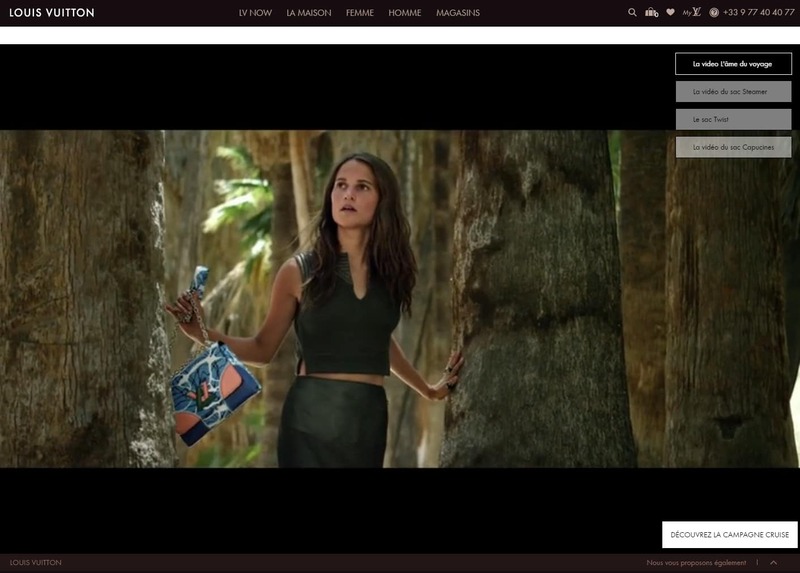Open the wishlist heart icon
This screenshot has height=573, width=800.
pyautogui.click(x=670, y=12)
